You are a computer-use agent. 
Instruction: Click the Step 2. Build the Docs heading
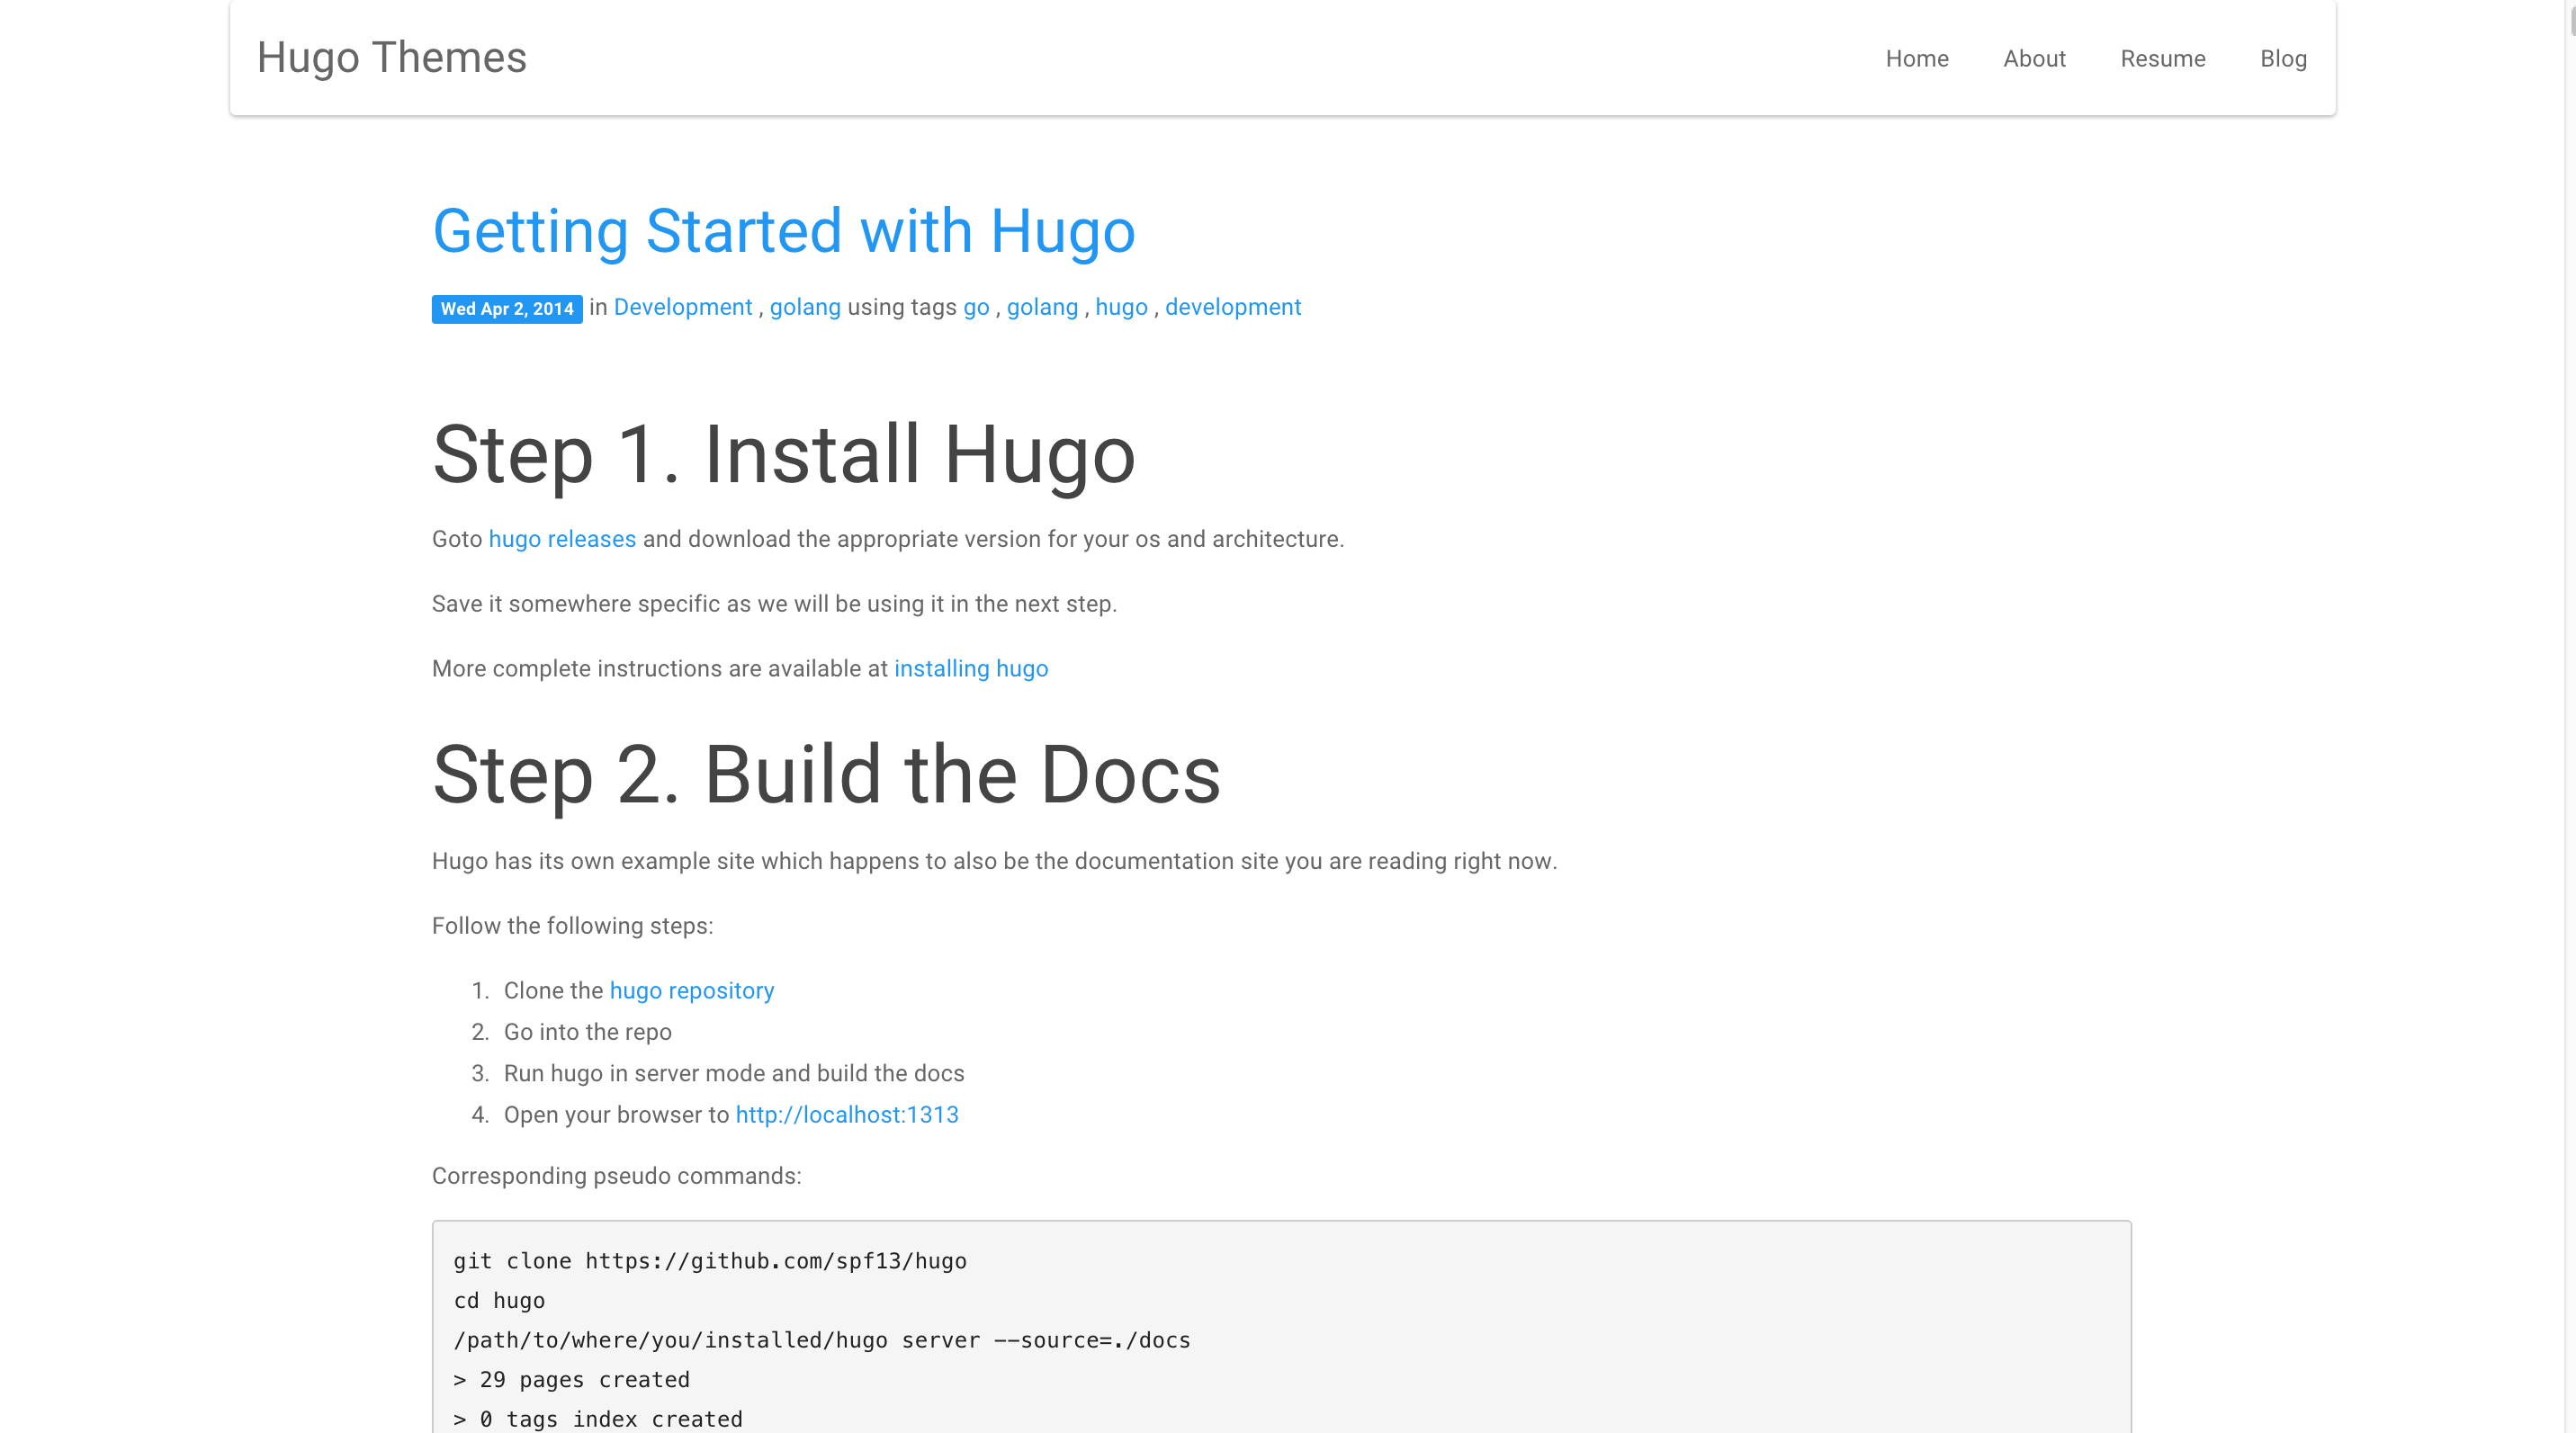[826, 775]
